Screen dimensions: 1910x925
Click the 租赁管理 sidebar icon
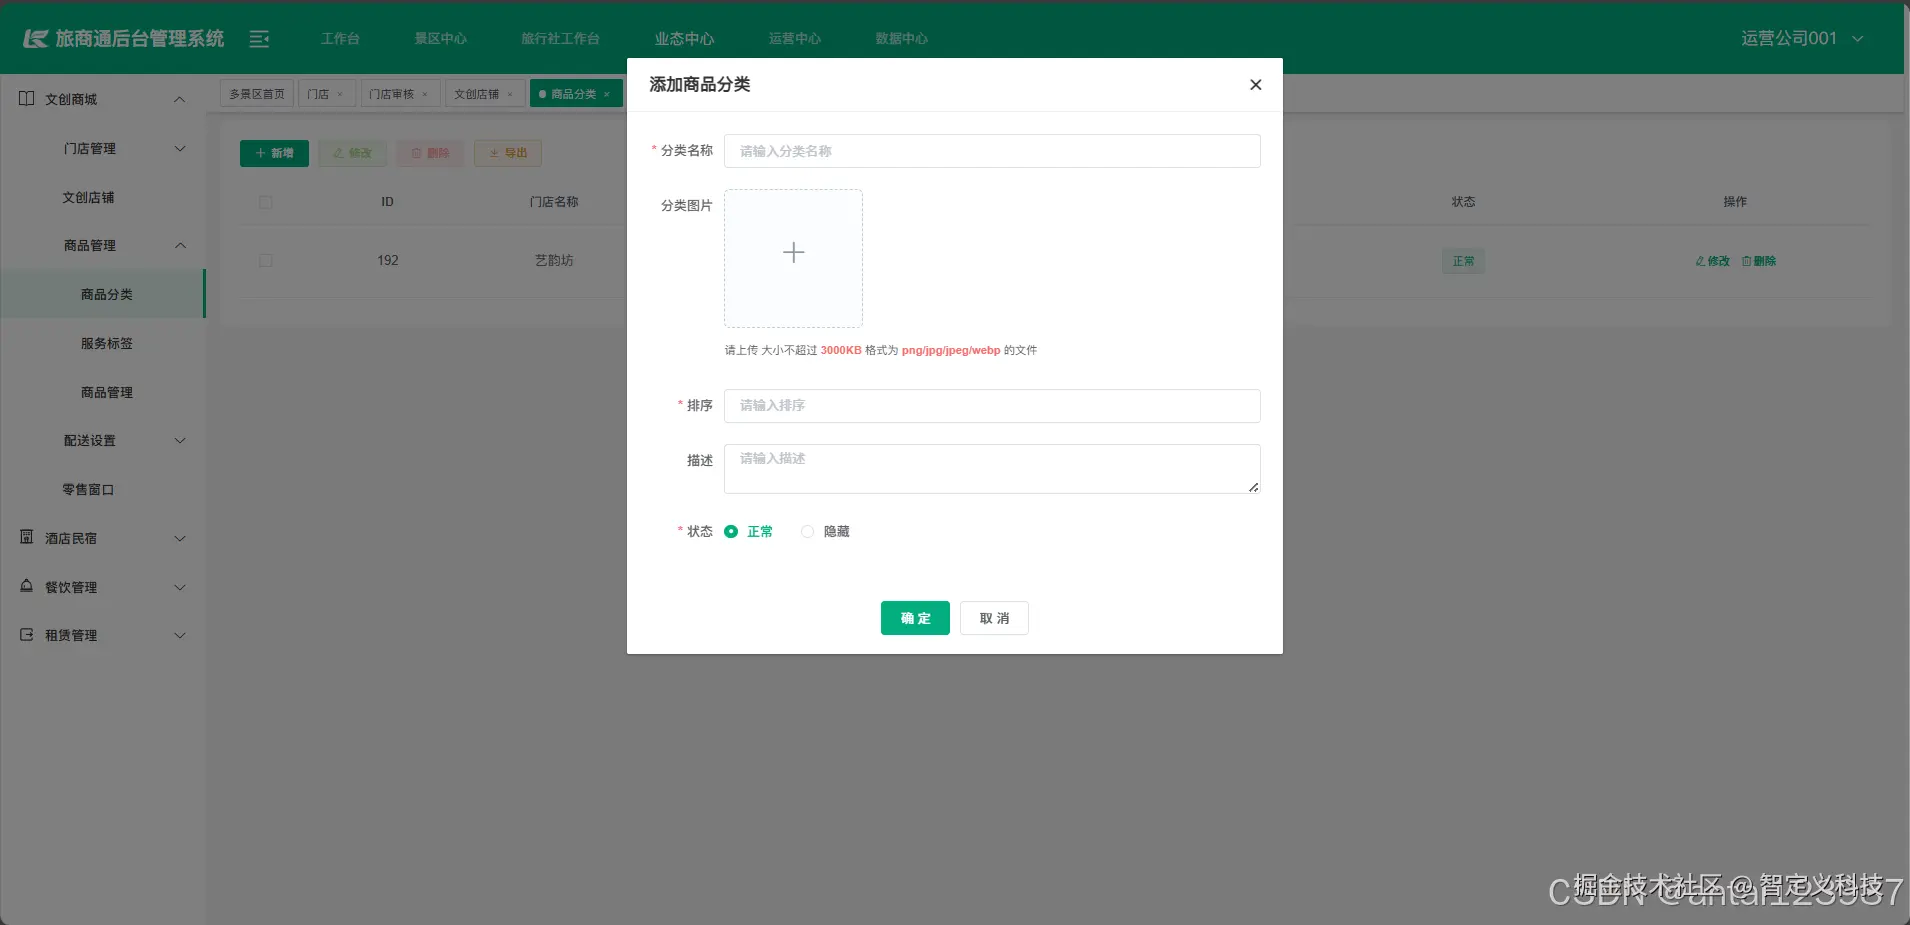[x=27, y=635]
